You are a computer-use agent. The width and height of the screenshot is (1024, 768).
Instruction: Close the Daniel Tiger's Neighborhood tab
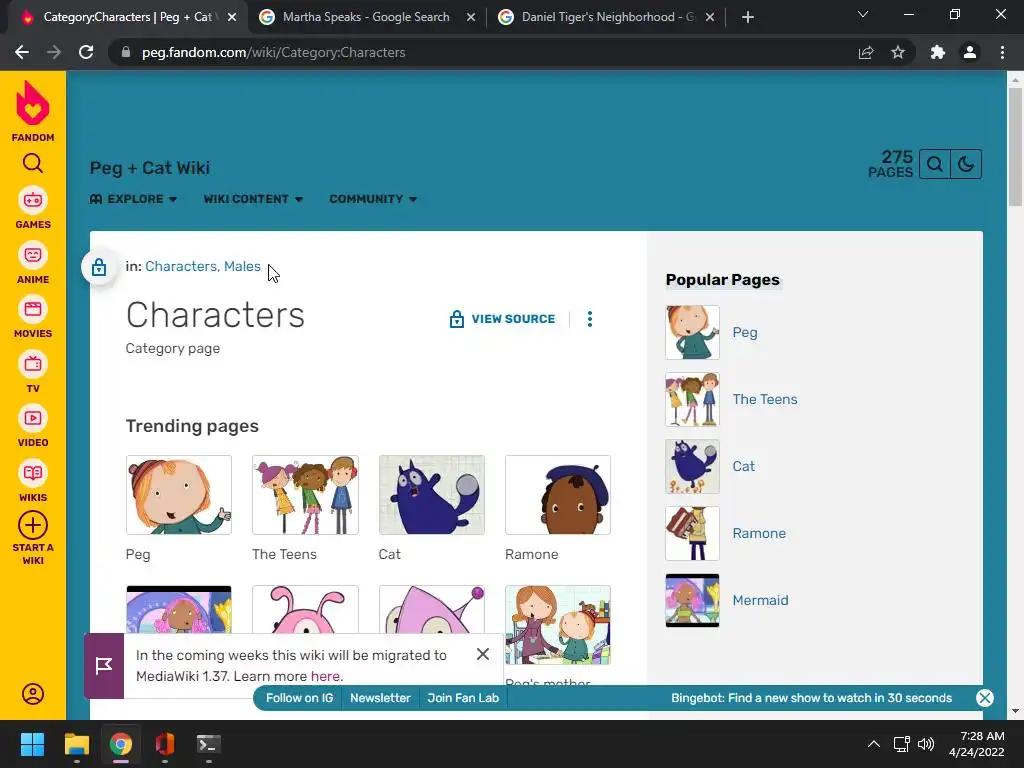click(710, 17)
